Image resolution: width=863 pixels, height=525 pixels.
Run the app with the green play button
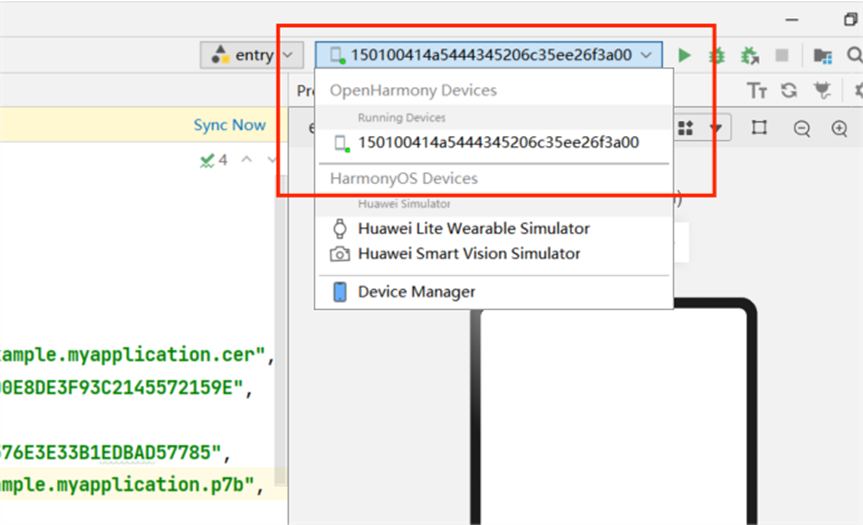click(x=684, y=55)
